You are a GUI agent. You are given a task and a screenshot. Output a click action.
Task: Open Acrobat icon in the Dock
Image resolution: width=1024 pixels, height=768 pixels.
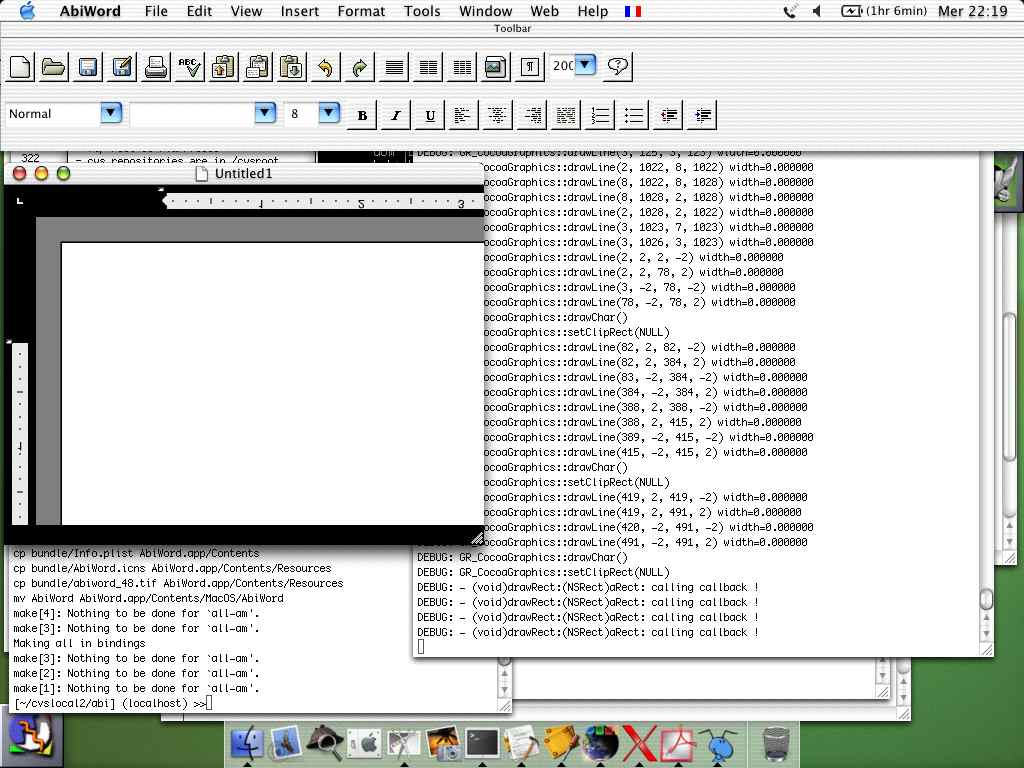coord(678,743)
